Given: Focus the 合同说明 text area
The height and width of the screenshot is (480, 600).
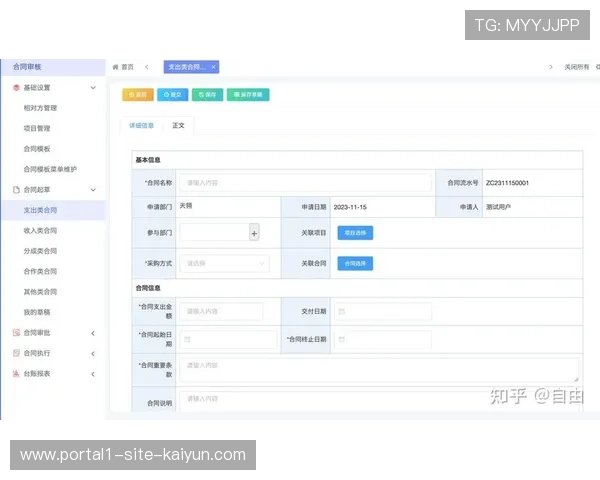Looking at the screenshot, I should coord(379,402).
